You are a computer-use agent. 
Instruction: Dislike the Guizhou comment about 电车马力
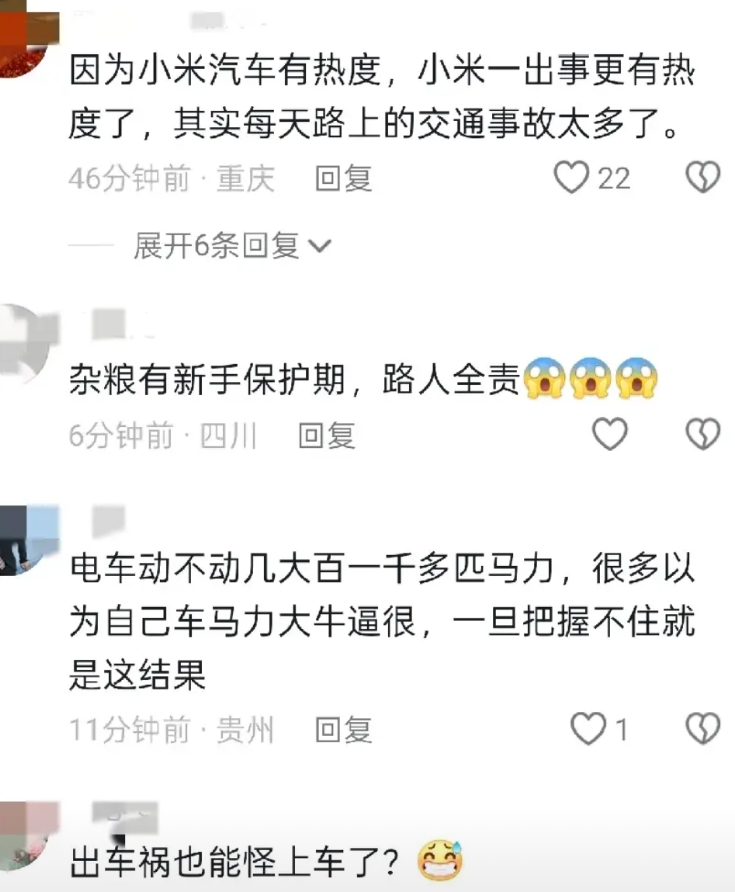[703, 729]
